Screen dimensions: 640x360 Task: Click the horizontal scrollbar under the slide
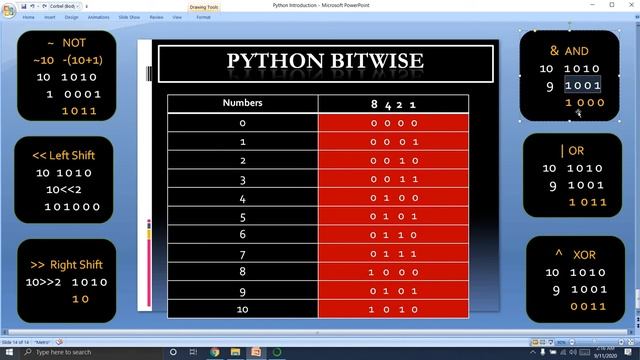click(x=317, y=332)
